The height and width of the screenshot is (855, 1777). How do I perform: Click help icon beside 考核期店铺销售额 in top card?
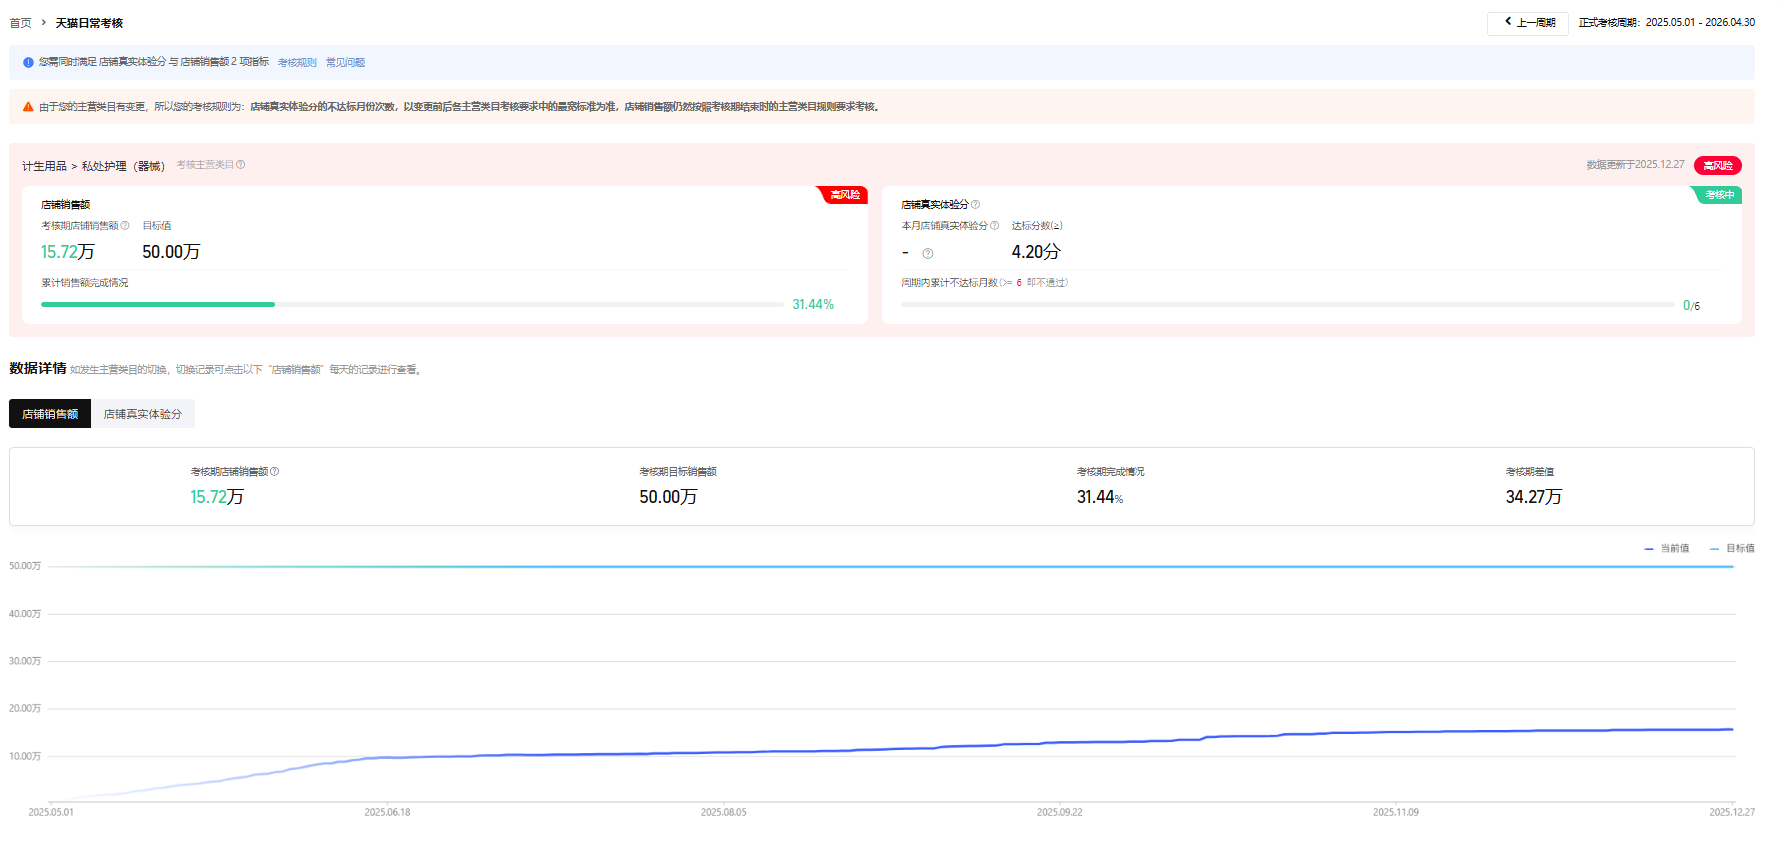(x=125, y=226)
